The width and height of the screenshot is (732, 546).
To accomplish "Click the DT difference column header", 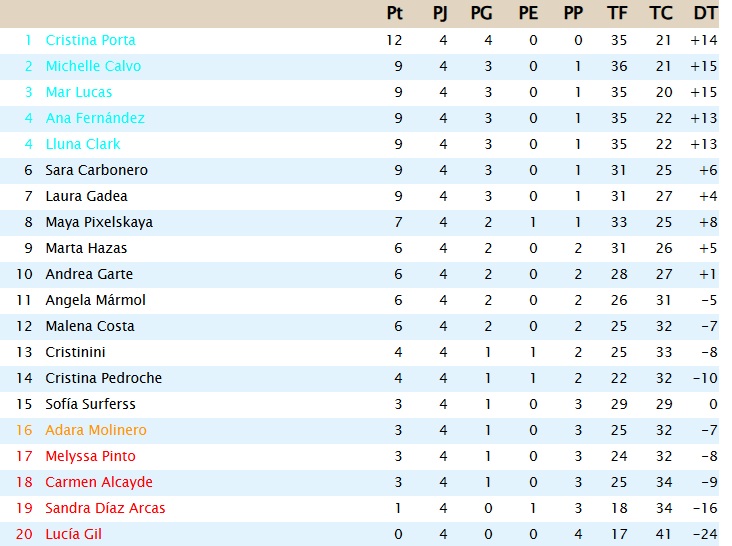I will tap(705, 13).
